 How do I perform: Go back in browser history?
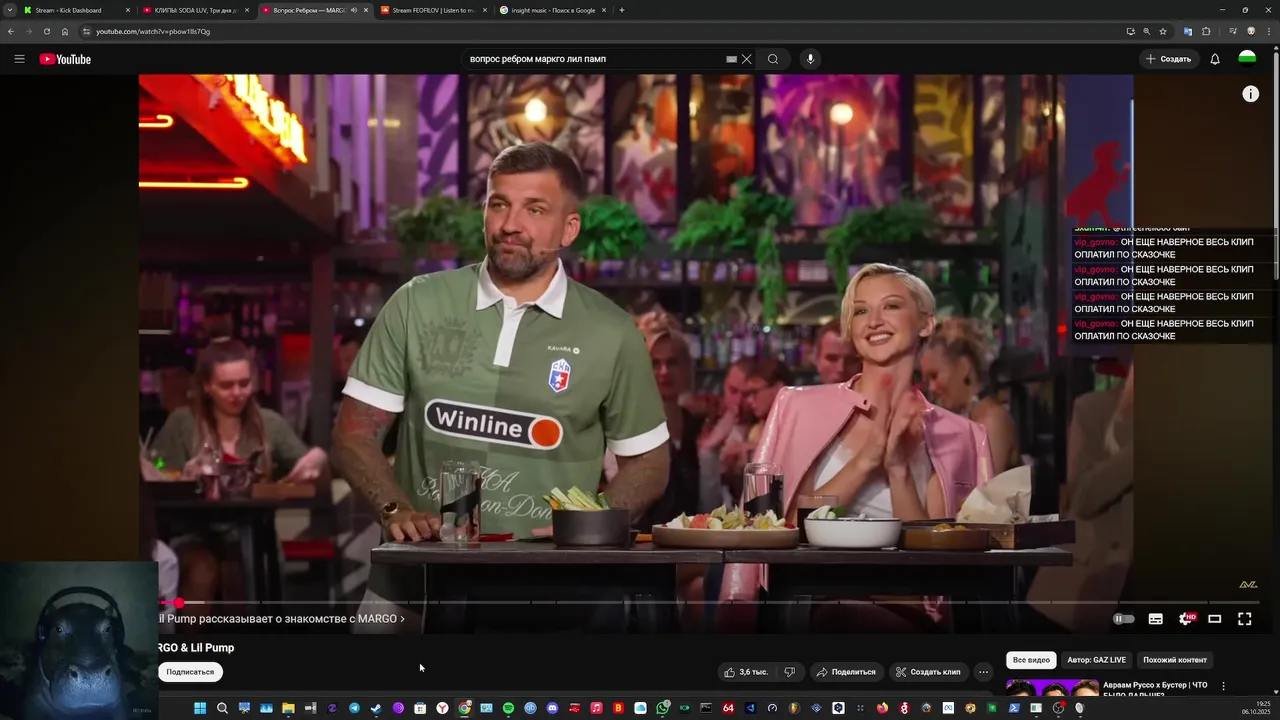pos(11,31)
